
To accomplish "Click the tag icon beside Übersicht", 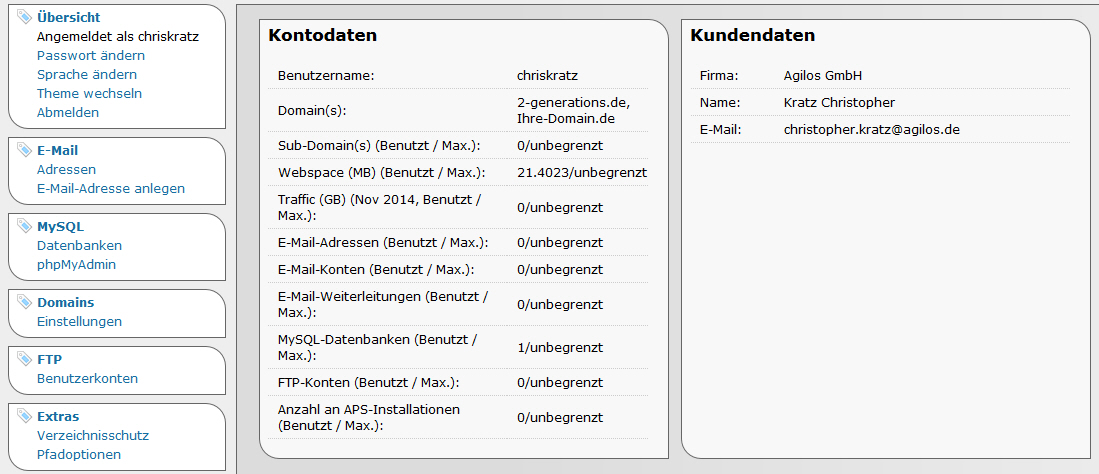I will (25, 16).
